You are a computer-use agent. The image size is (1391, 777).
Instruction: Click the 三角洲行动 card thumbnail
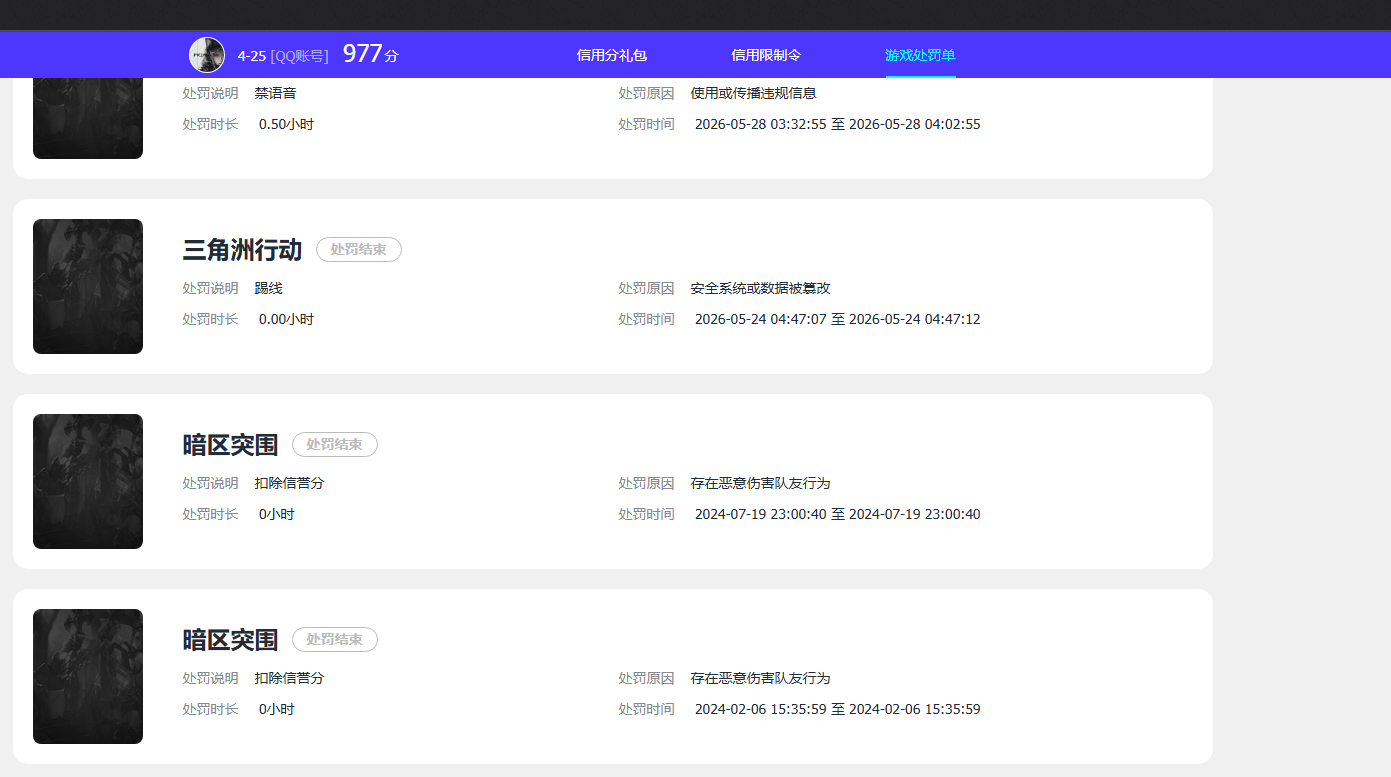(88, 286)
